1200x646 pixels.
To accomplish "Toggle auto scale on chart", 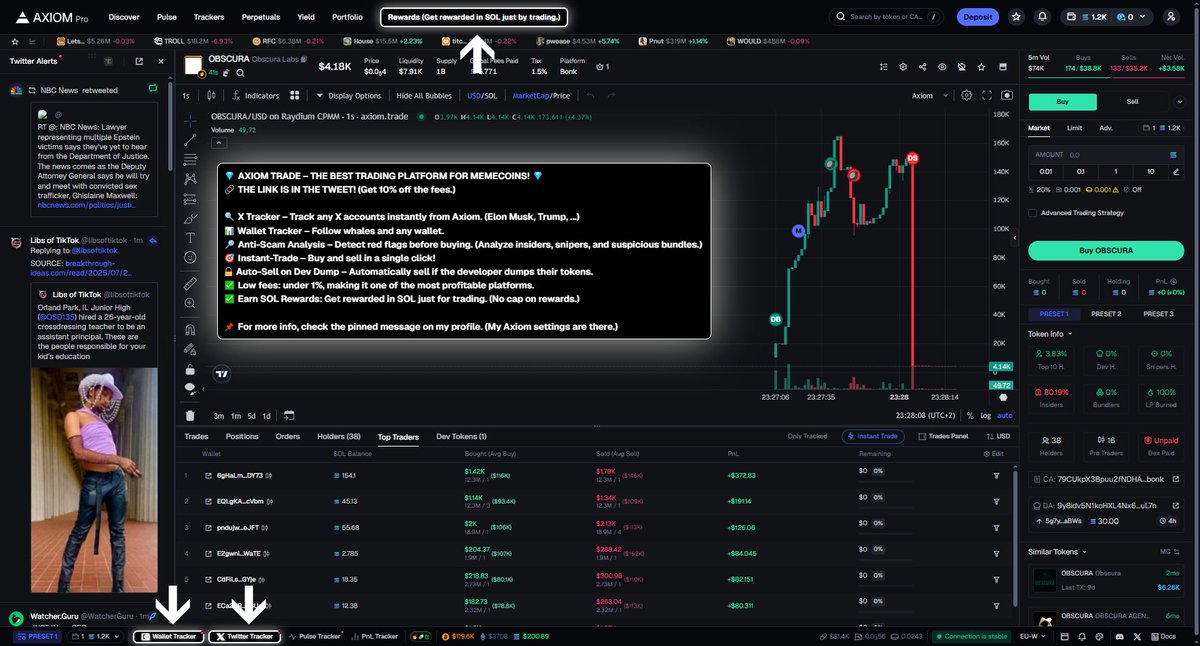I will (1005, 415).
